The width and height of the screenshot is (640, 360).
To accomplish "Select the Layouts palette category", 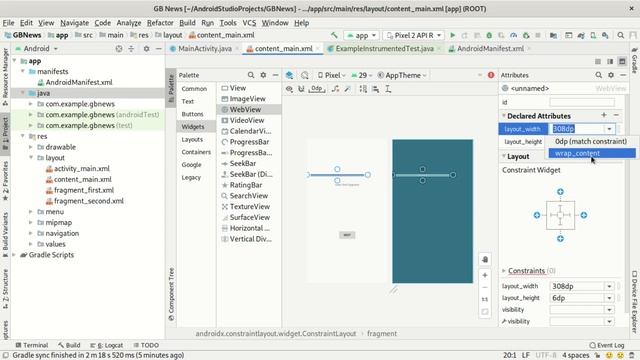I will click(x=192, y=140).
